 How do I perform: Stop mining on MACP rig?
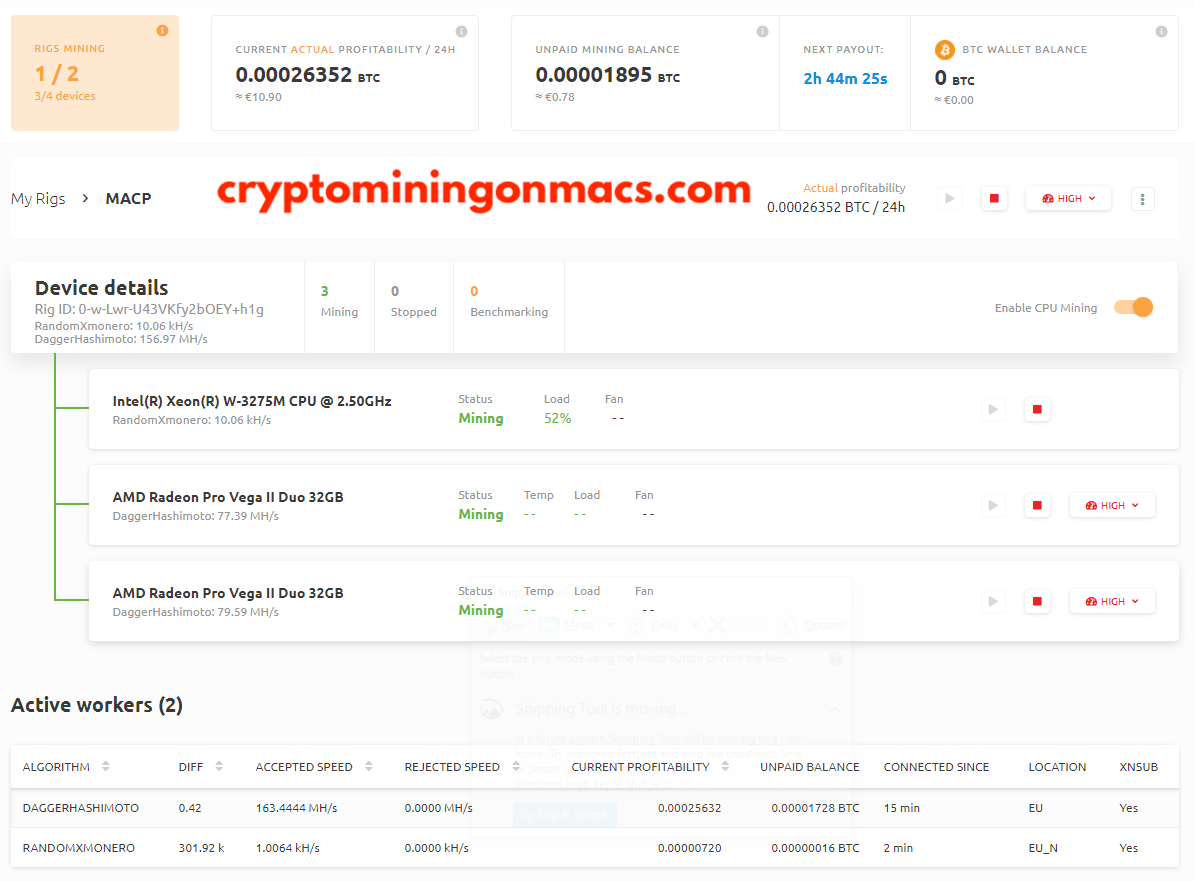pyautogui.click(x=994, y=199)
